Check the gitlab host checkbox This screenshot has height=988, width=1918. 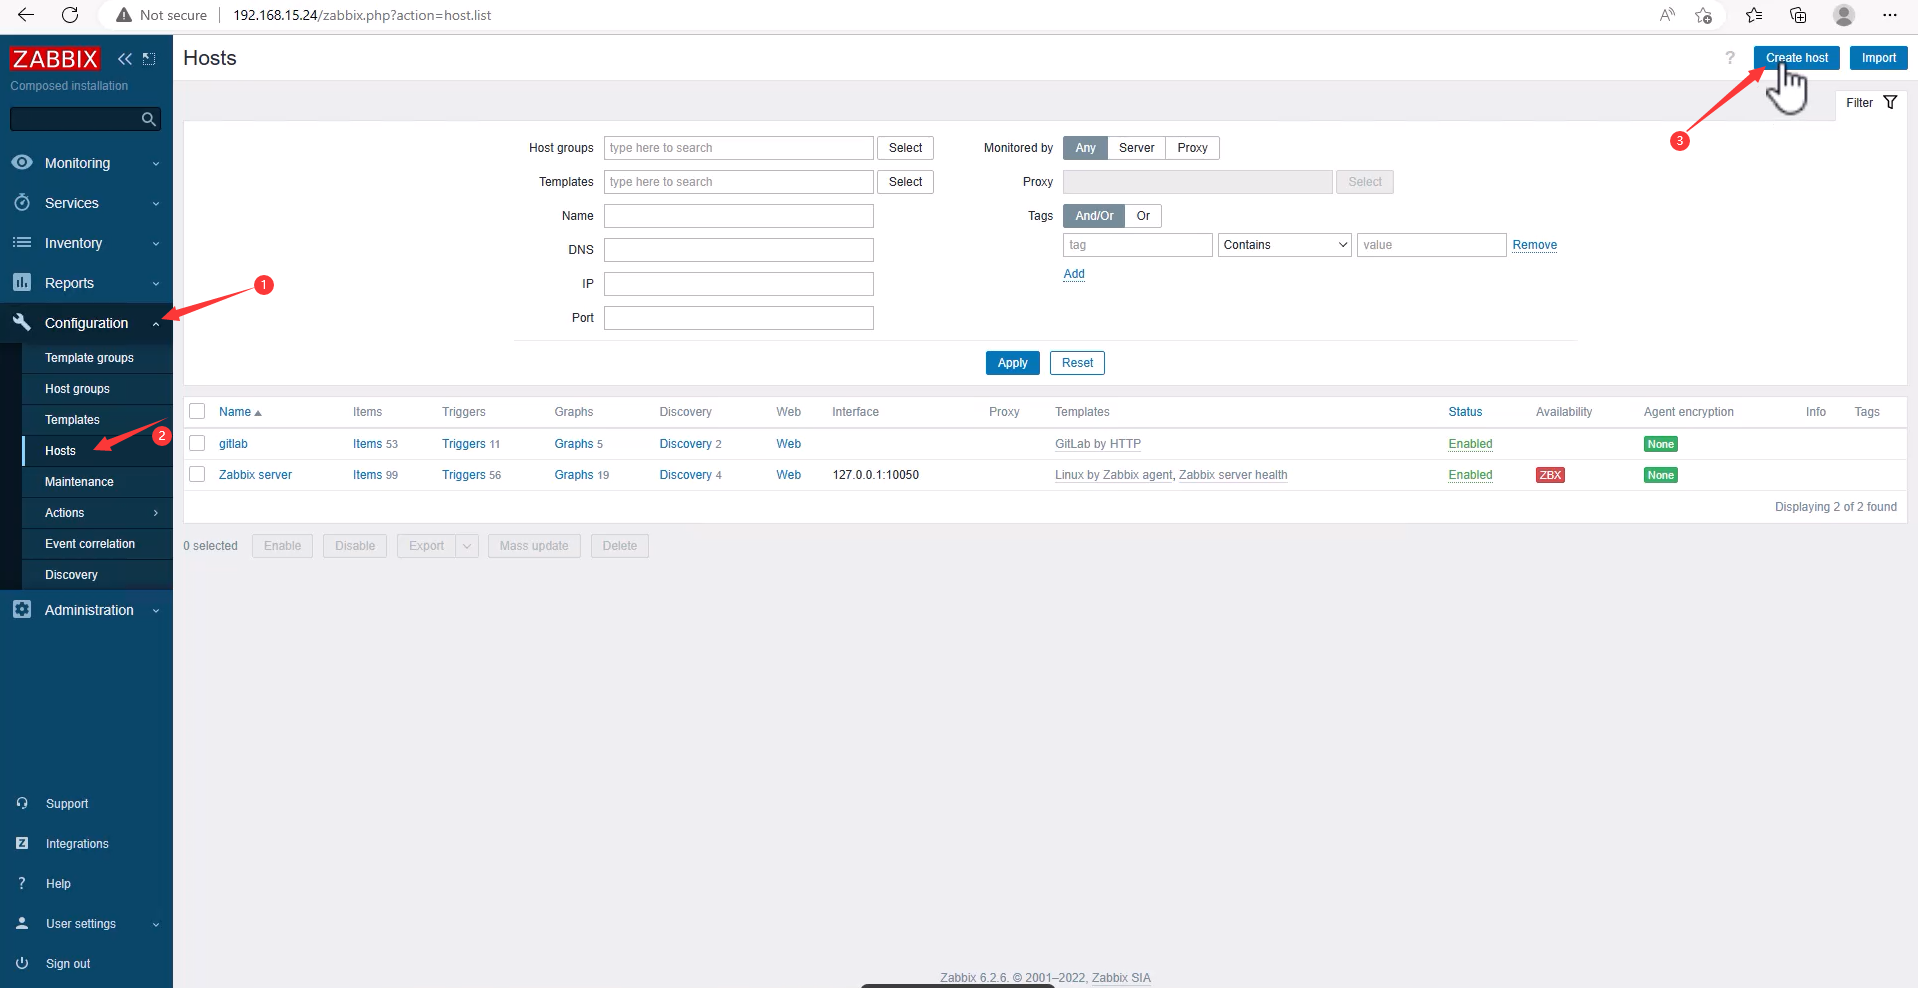click(197, 444)
